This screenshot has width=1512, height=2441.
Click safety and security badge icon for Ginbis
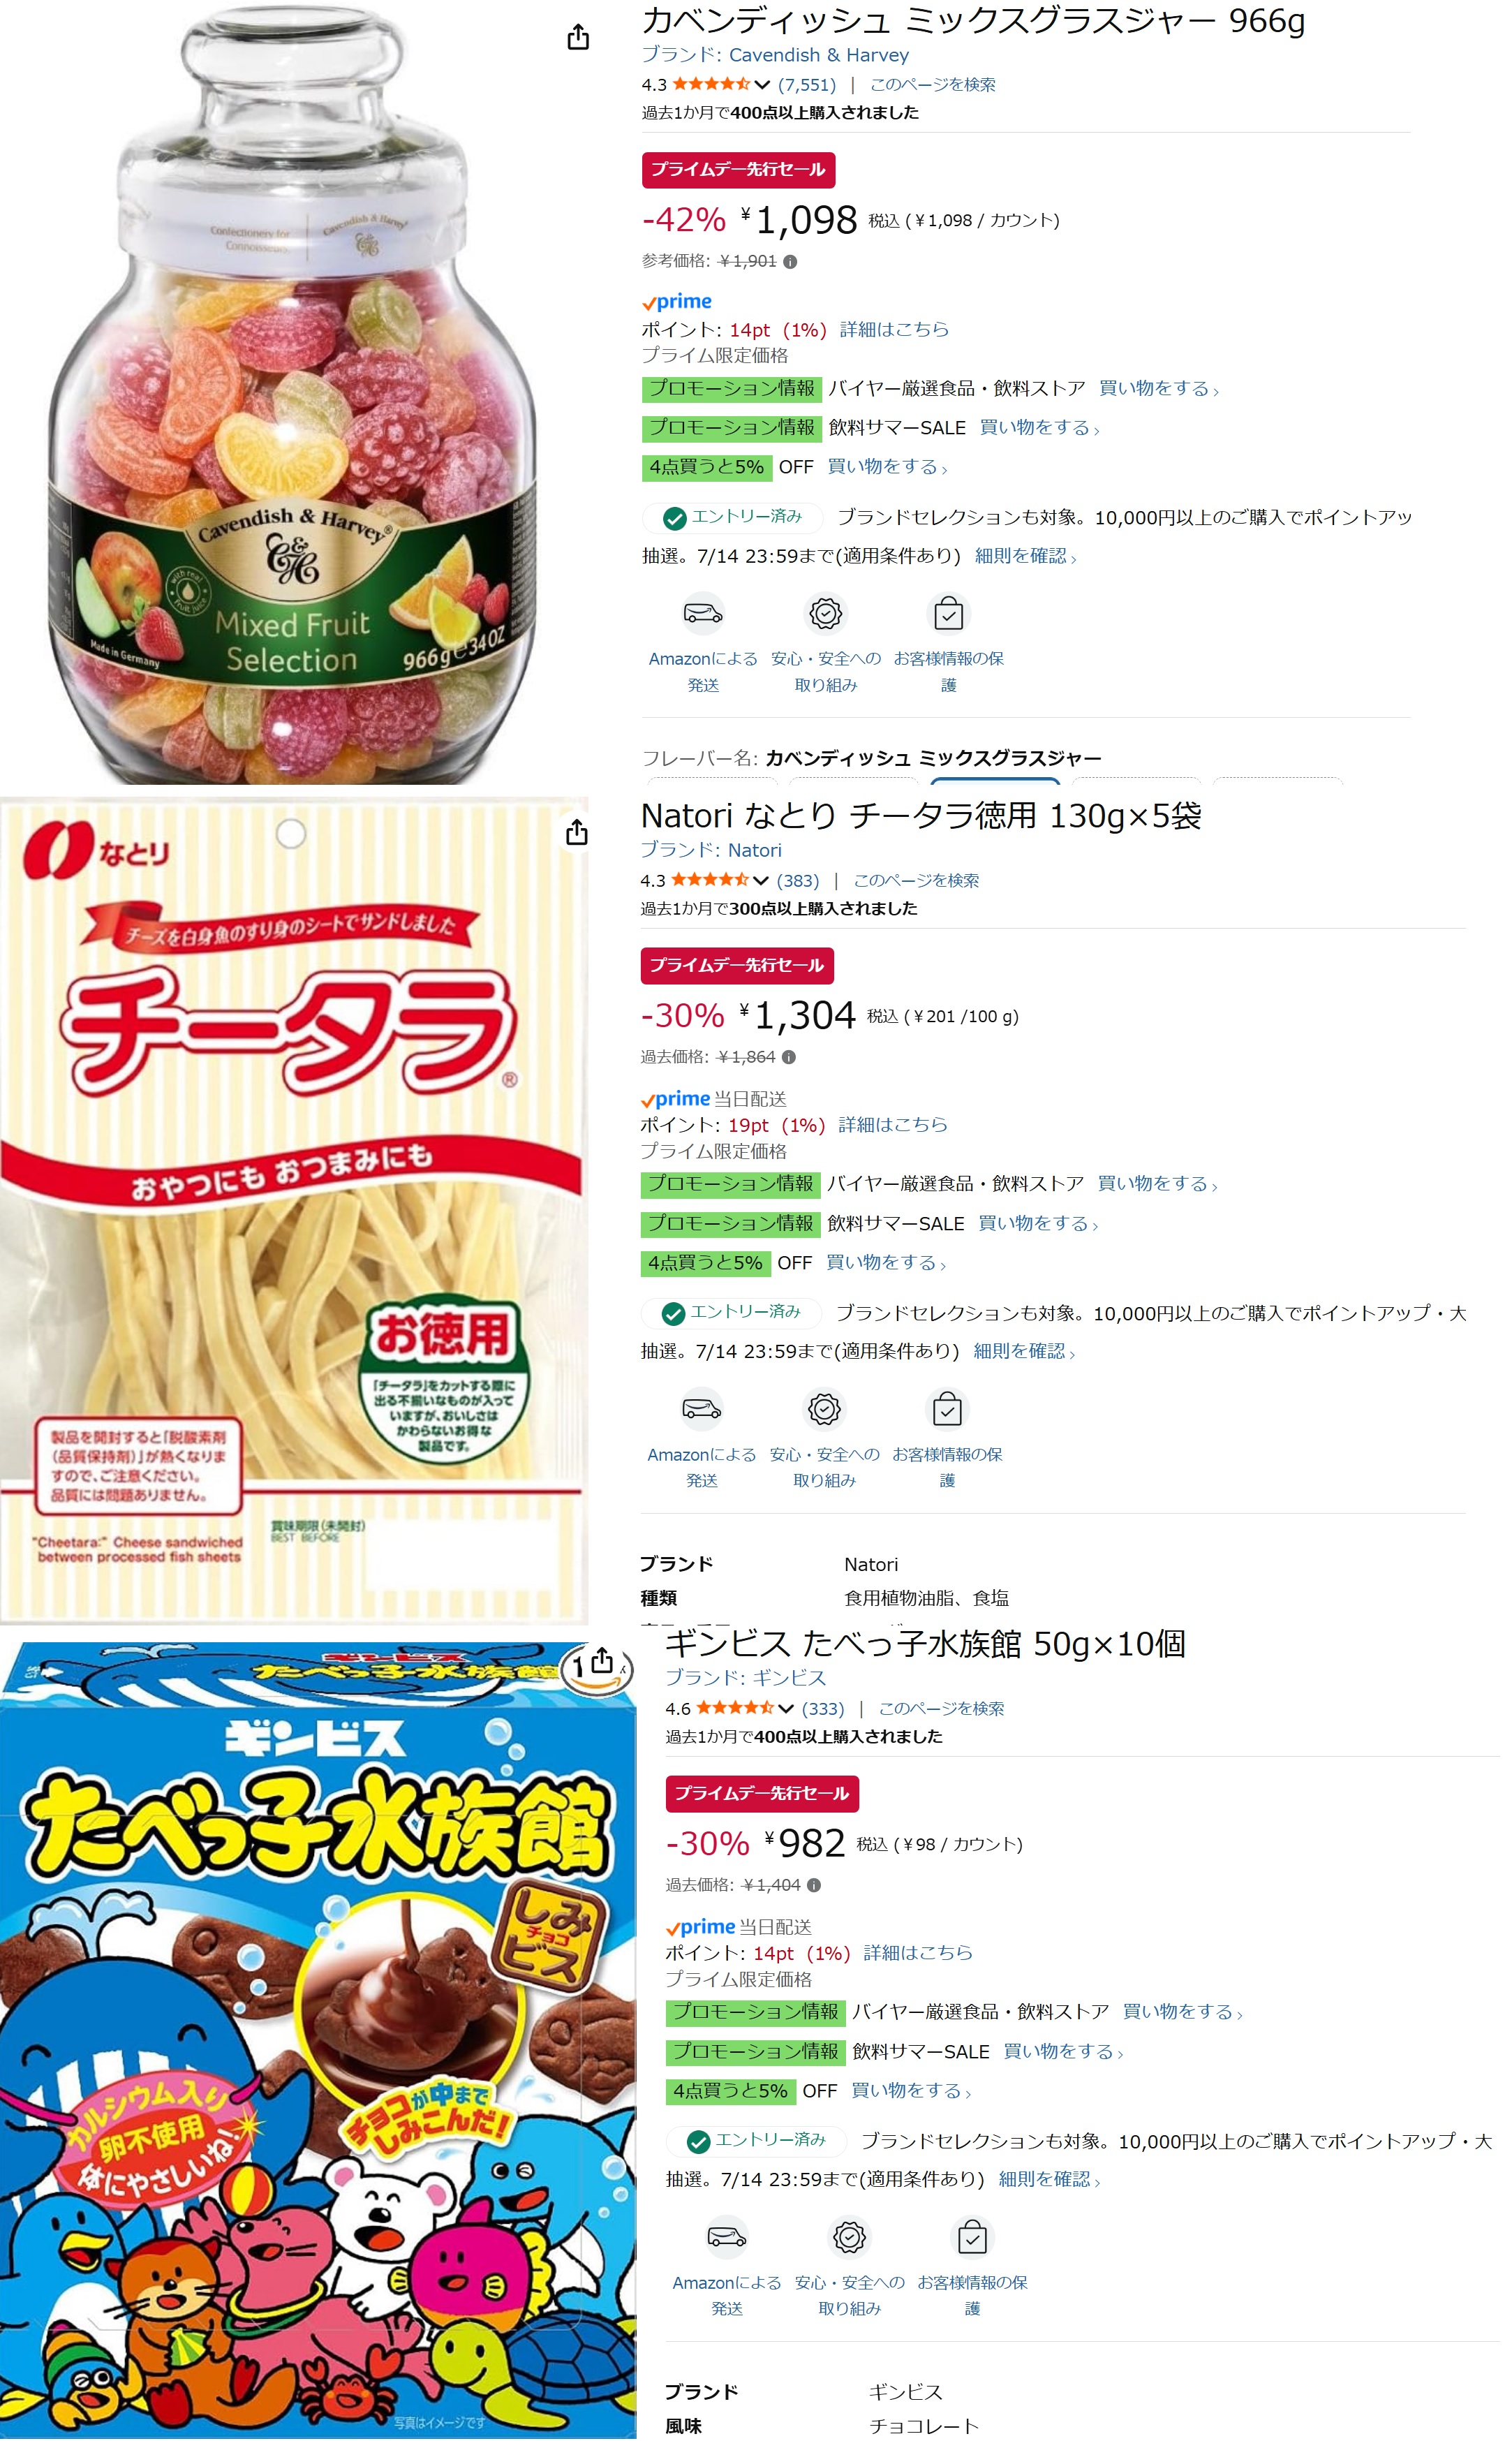849,2237
